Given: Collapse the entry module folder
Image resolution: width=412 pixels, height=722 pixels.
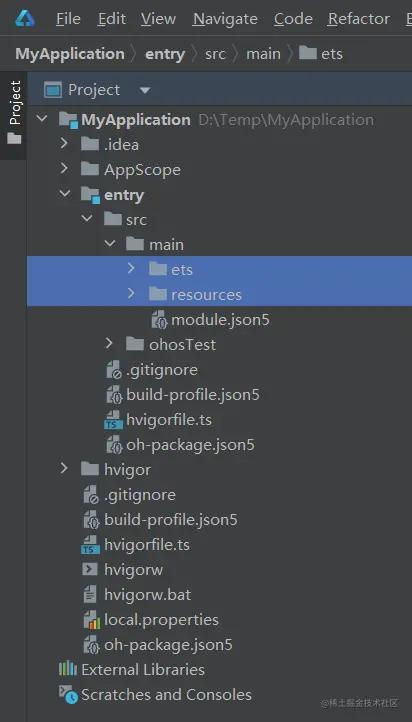Looking at the screenshot, I should (x=64, y=194).
